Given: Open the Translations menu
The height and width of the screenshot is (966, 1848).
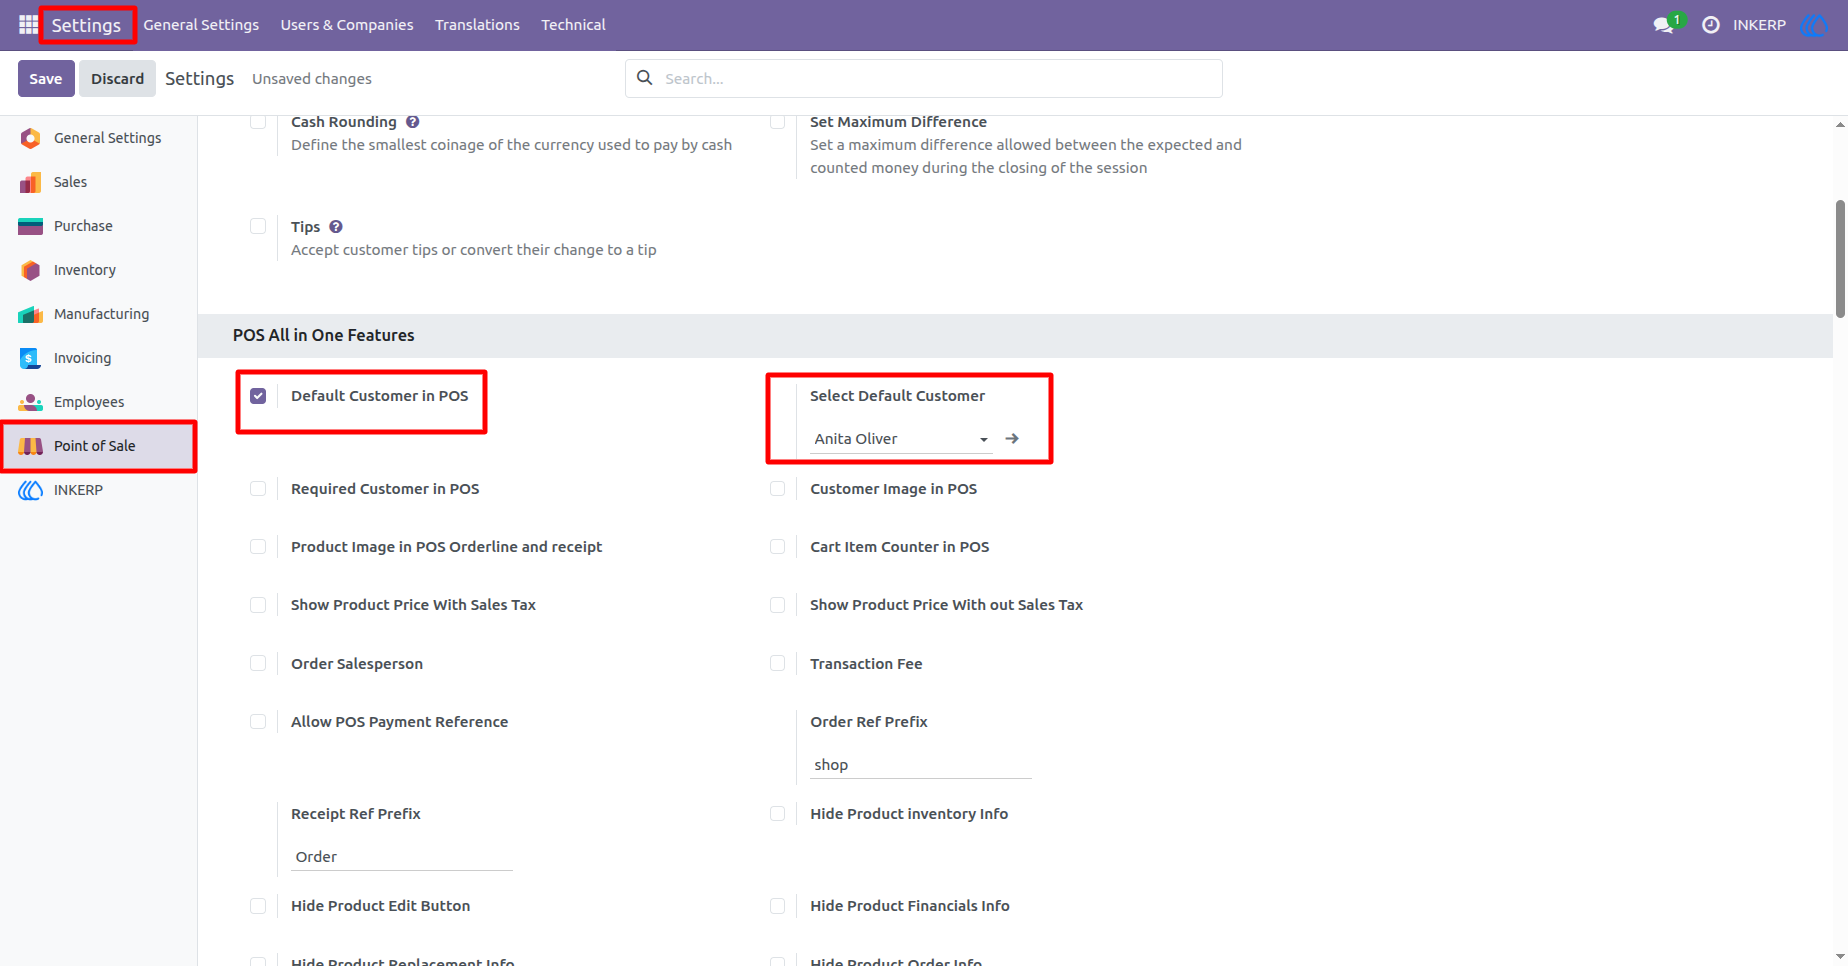Looking at the screenshot, I should (477, 25).
